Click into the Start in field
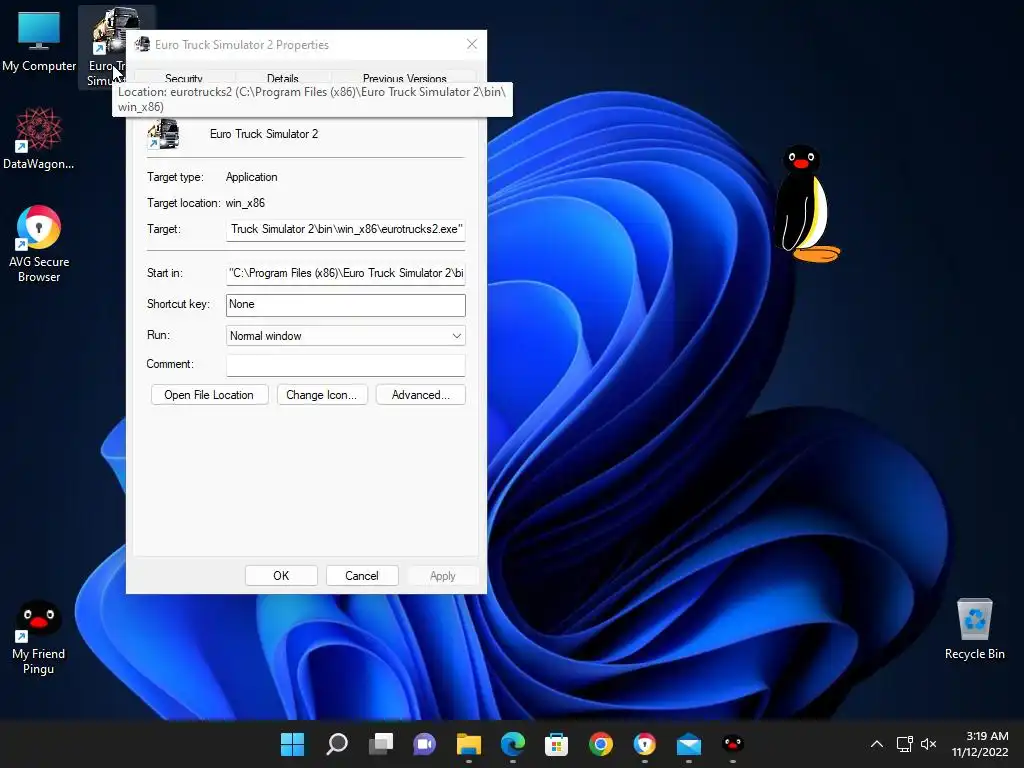 pos(345,273)
